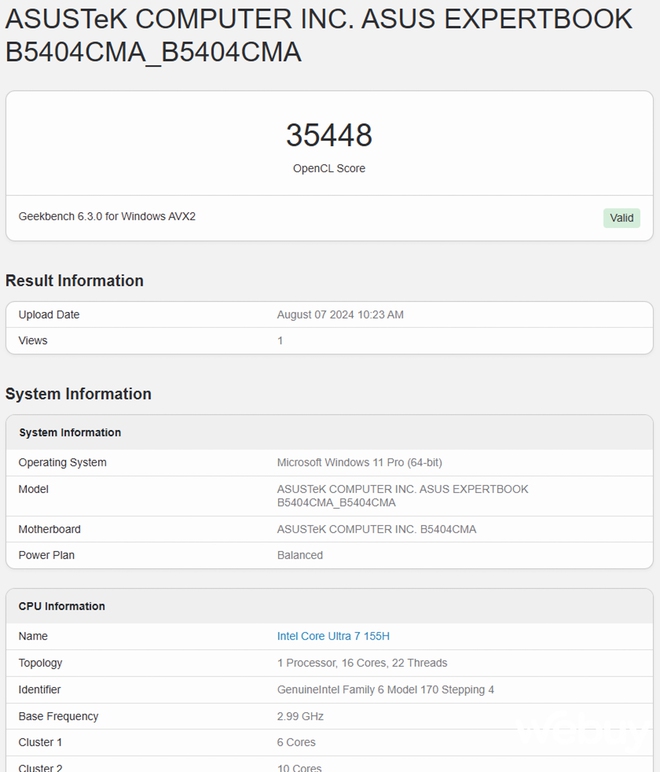Click the page title ASUSTeK COMPUTER INC. ASUS EXPERTBOOK

318,35
